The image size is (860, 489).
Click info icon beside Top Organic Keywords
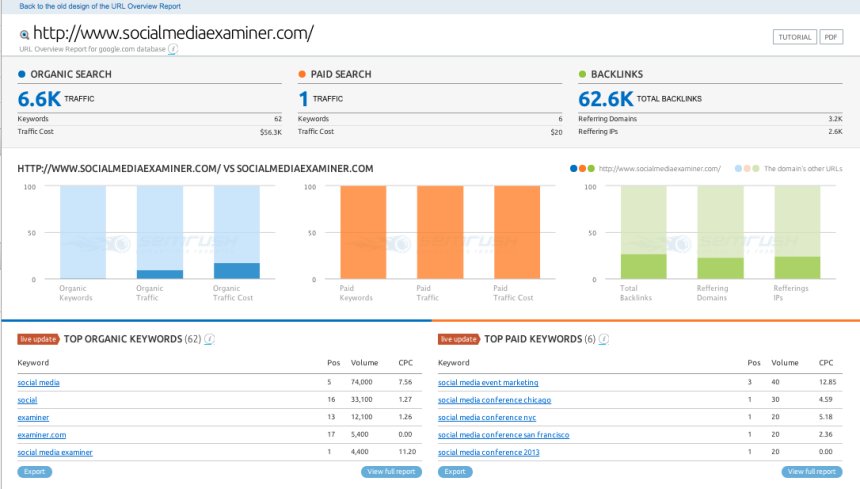(210, 339)
